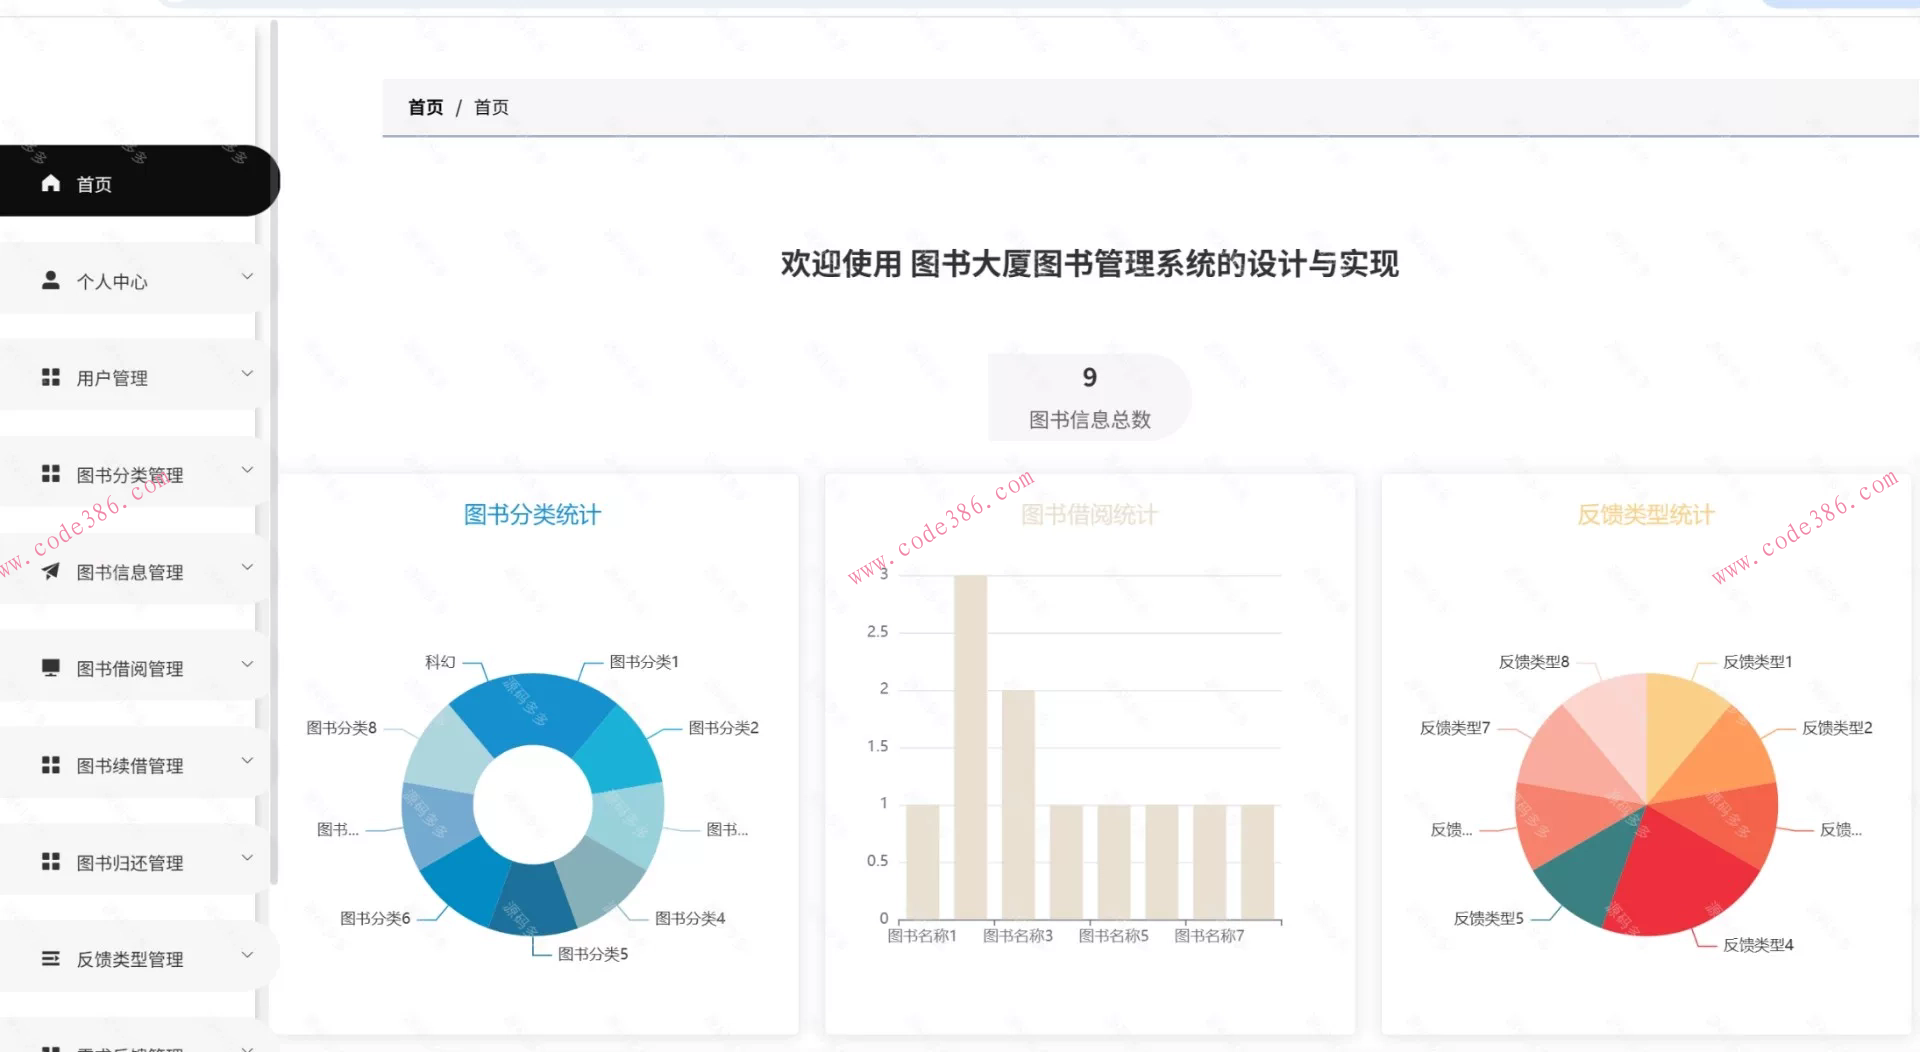1920x1052 pixels.
Task: Click the grid icon beside 用户管理
Action: coord(51,377)
